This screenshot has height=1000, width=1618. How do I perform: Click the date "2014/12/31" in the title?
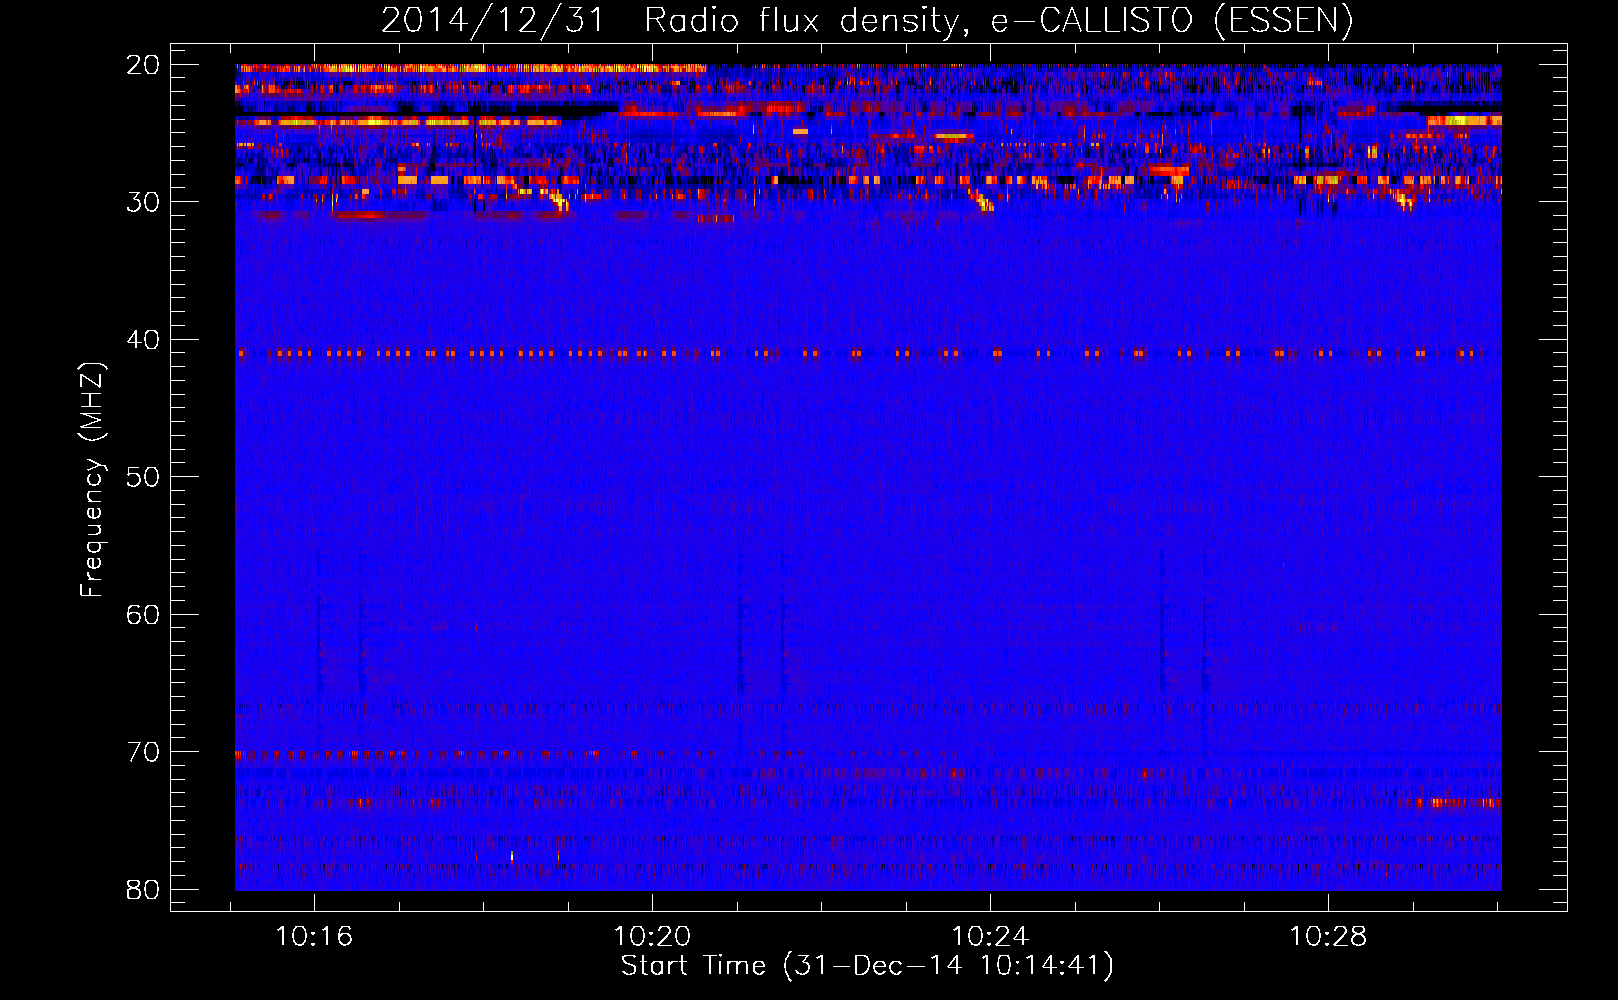tap(493, 20)
